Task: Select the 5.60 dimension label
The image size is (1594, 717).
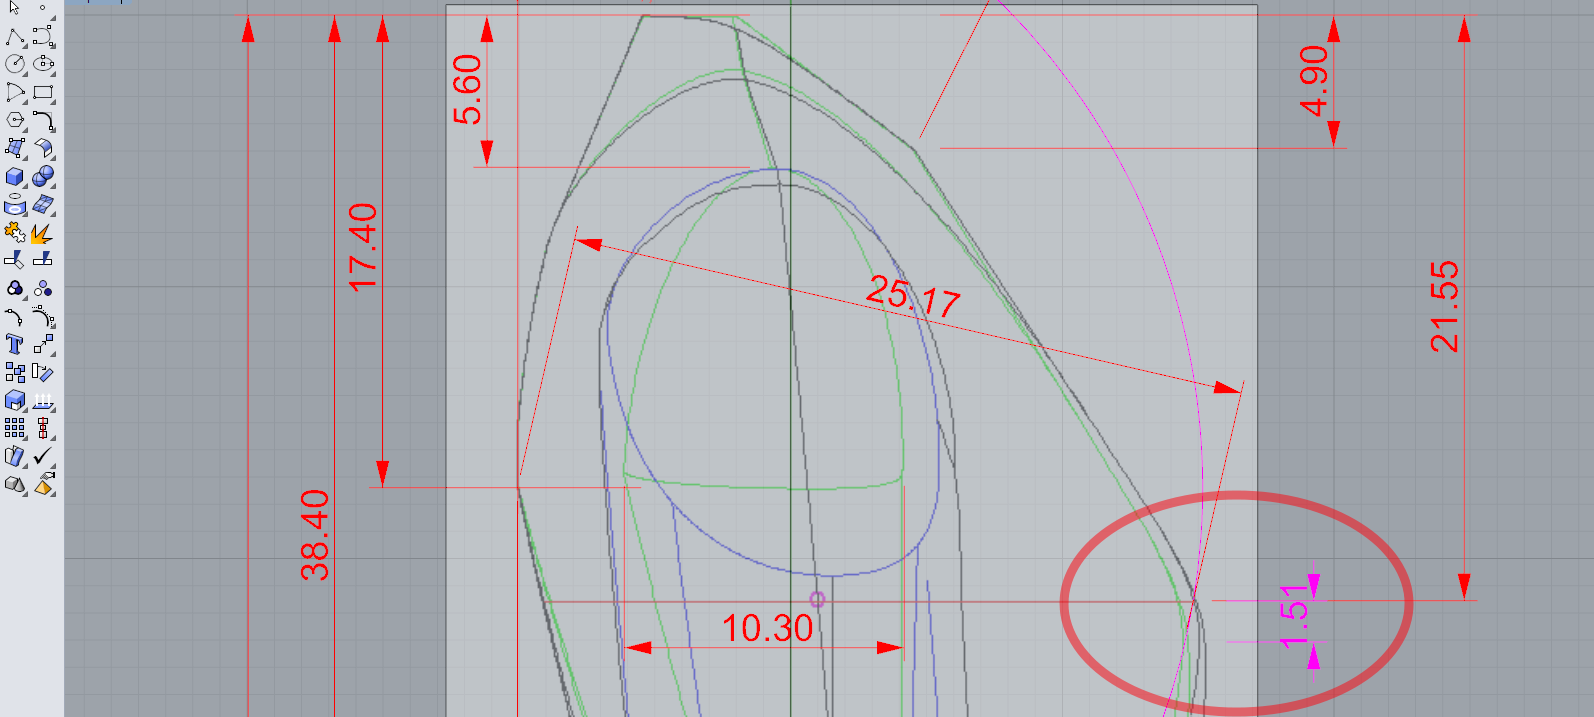Action: pos(467,90)
